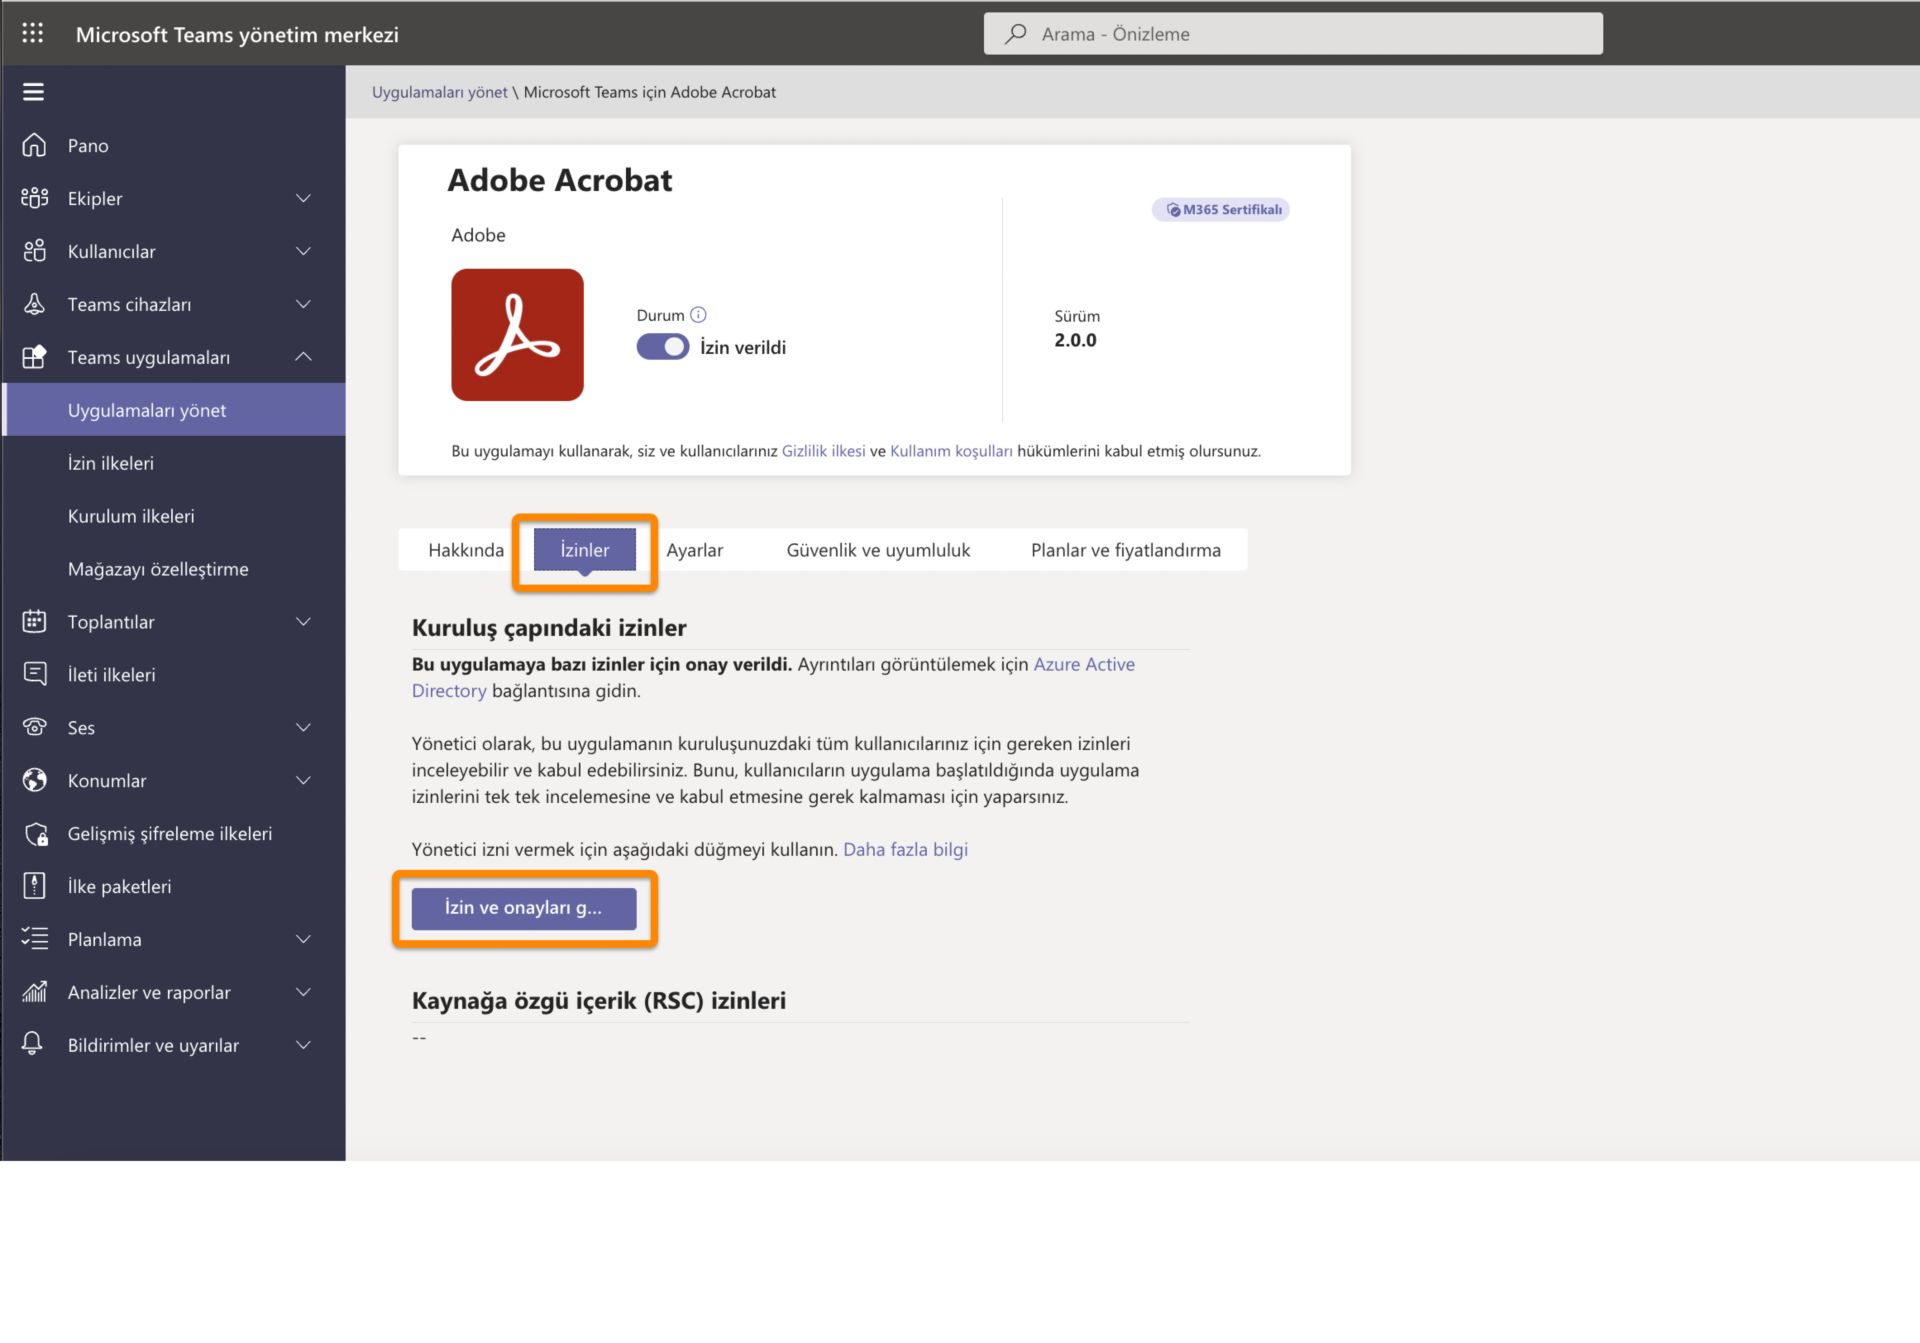
Task: Click the Gelişmiş şifreleme lock icon
Action: [x=36, y=834]
